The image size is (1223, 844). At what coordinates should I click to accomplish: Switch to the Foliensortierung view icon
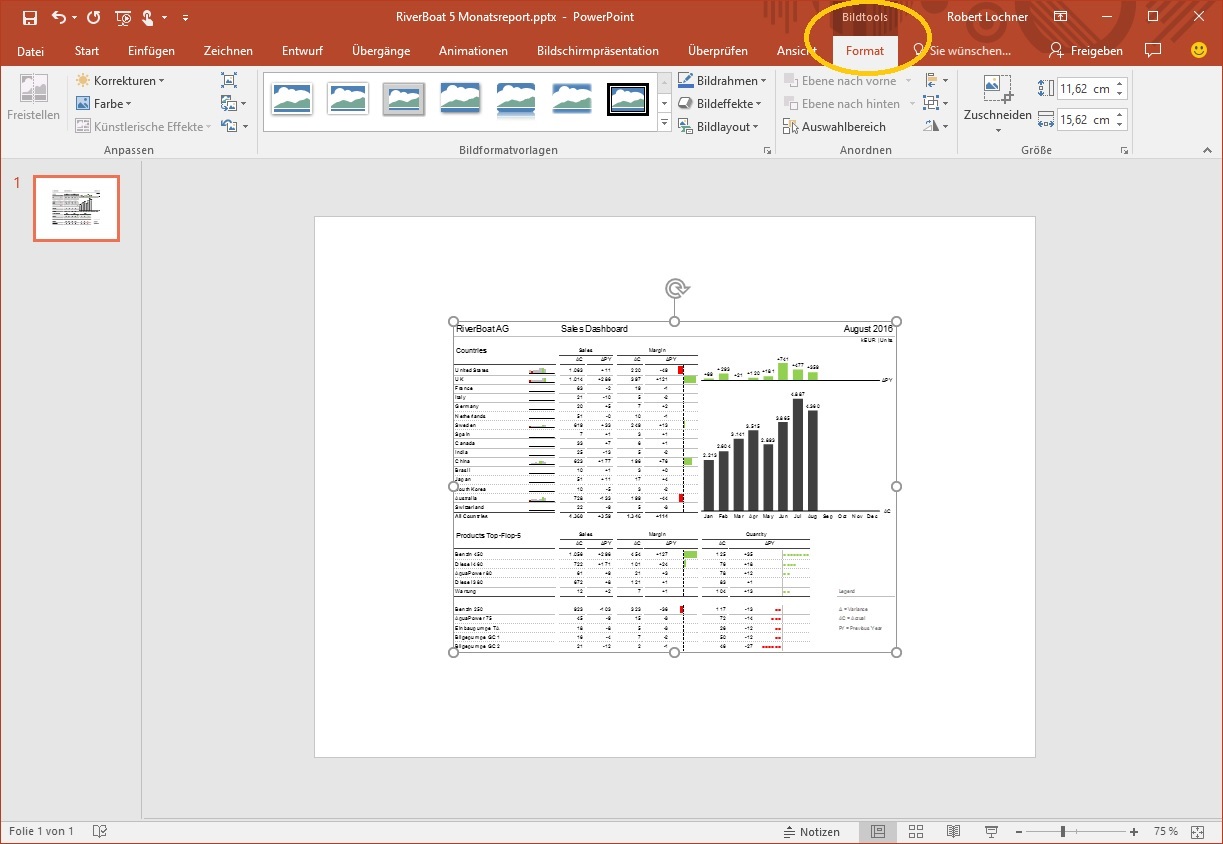(x=916, y=831)
